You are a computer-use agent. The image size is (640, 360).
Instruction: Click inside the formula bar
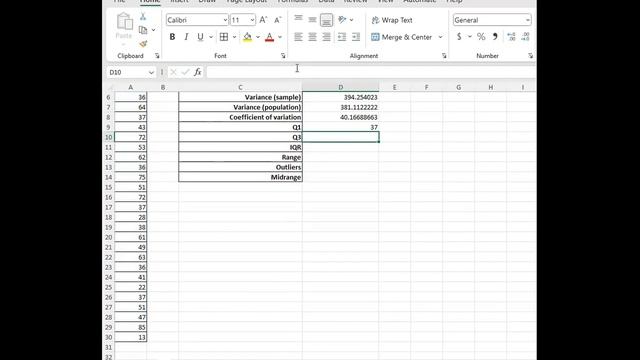tap(371, 72)
